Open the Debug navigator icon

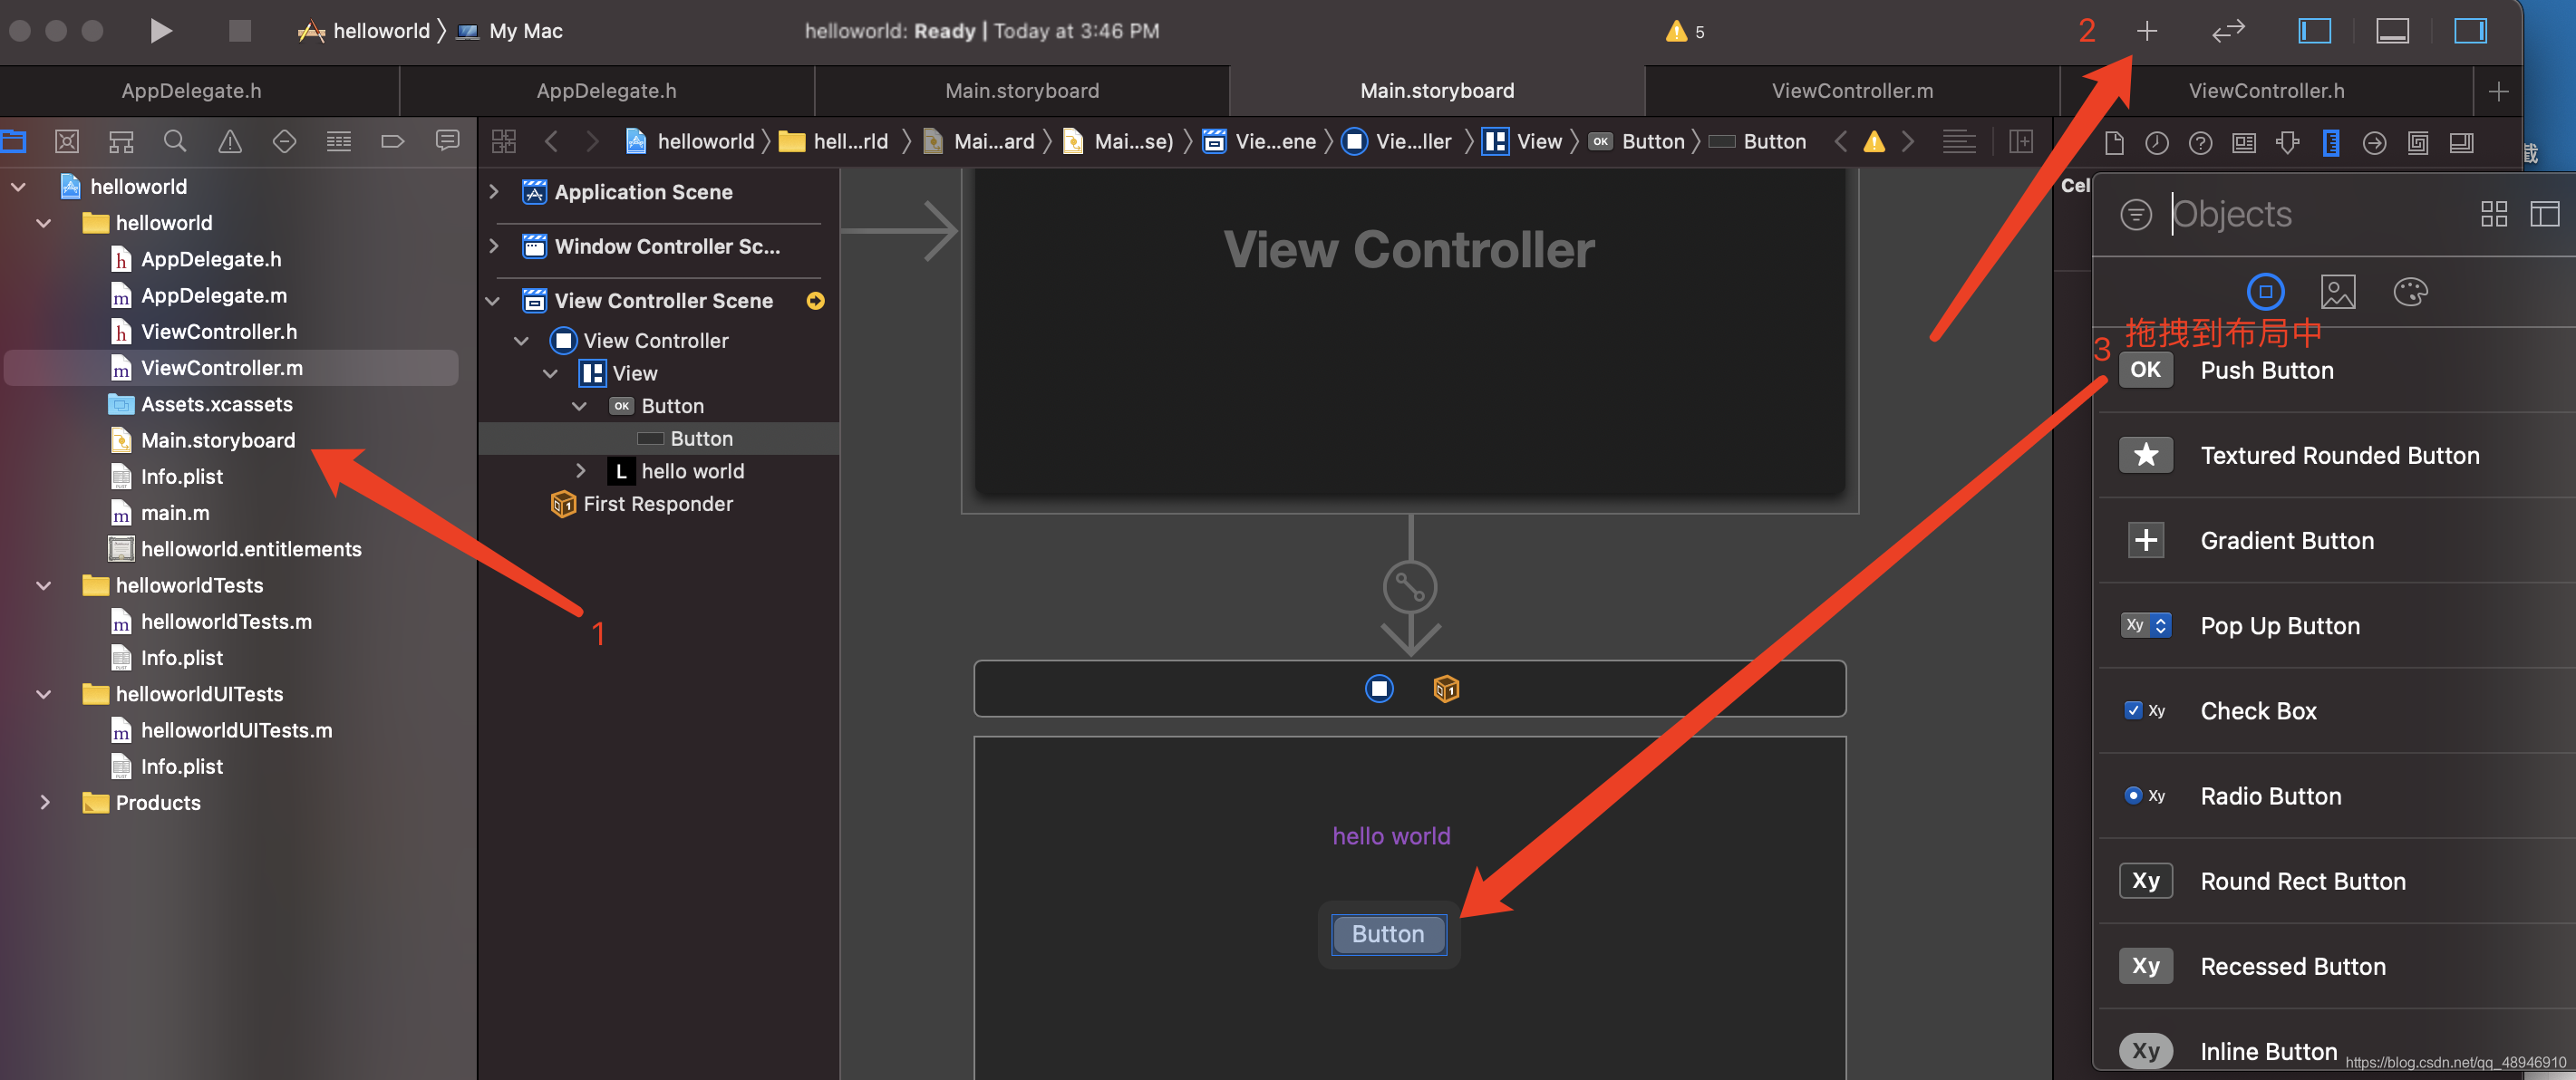pyautogui.click(x=339, y=141)
